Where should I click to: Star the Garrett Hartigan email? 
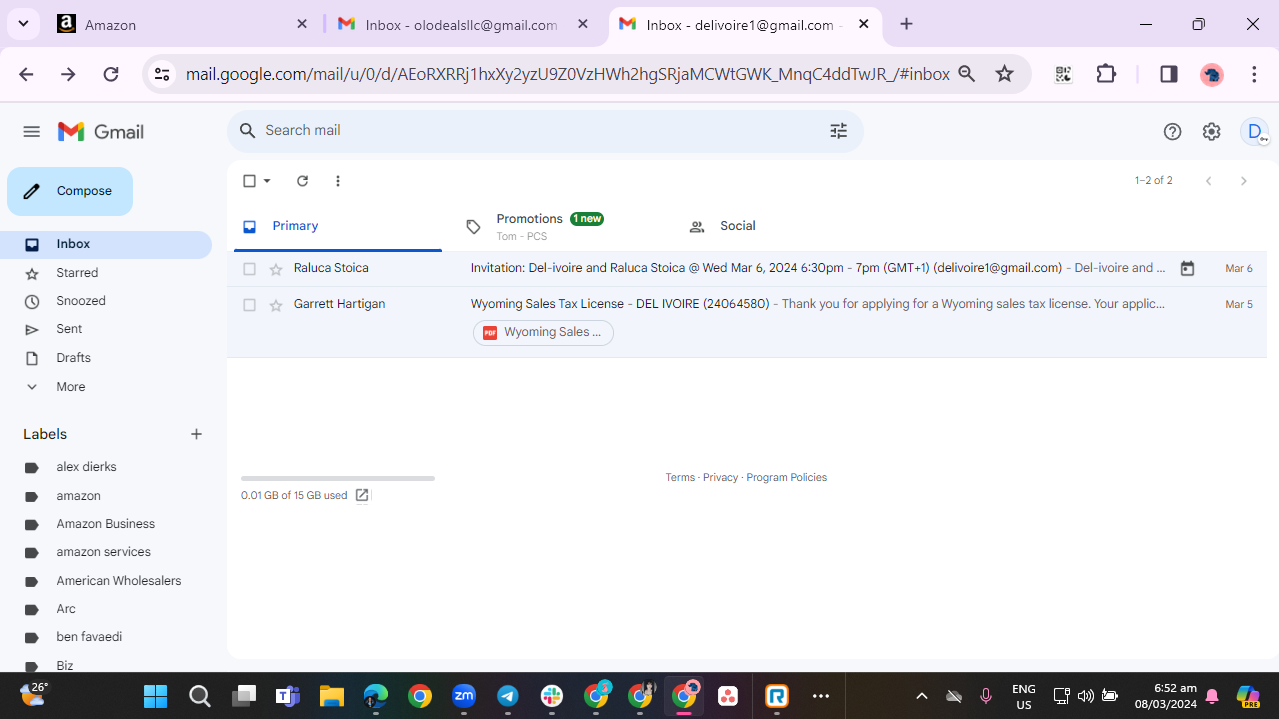click(276, 305)
